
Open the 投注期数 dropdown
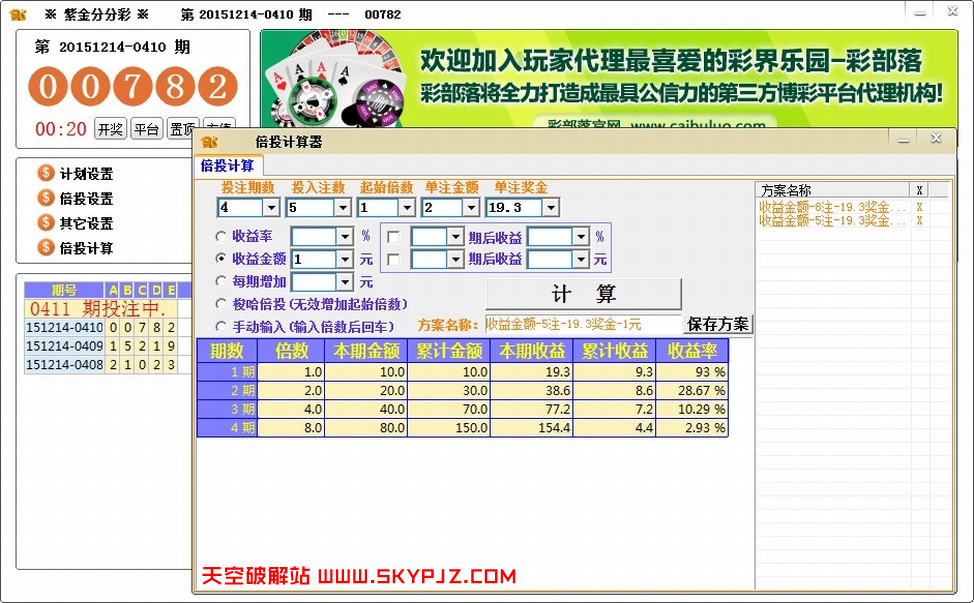[271, 207]
